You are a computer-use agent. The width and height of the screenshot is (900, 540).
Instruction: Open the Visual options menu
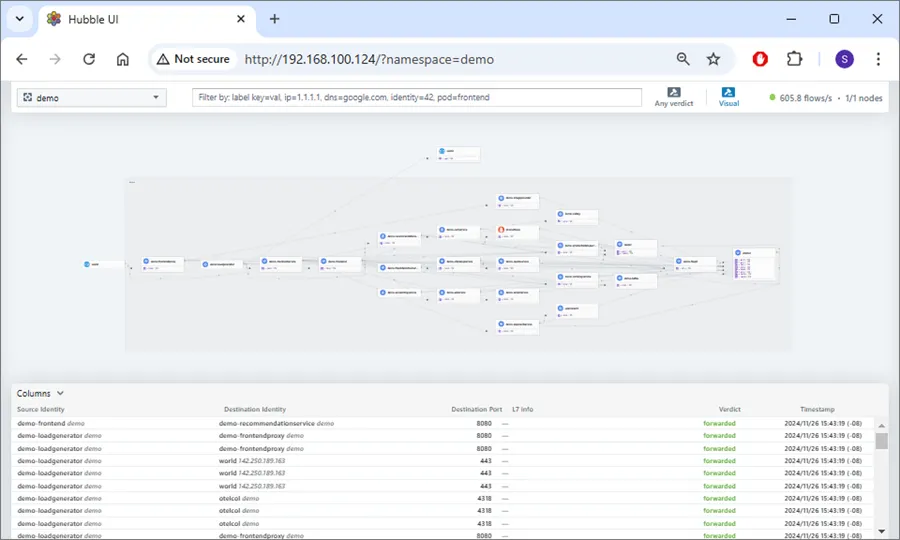click(x=729, y=97)
